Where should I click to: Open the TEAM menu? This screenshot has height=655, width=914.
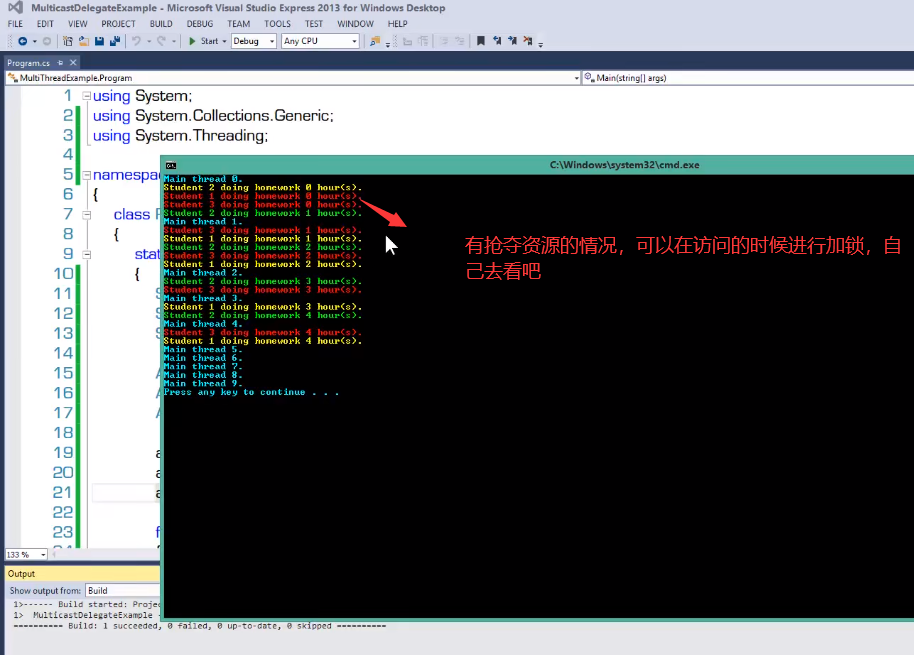(238, 24)
